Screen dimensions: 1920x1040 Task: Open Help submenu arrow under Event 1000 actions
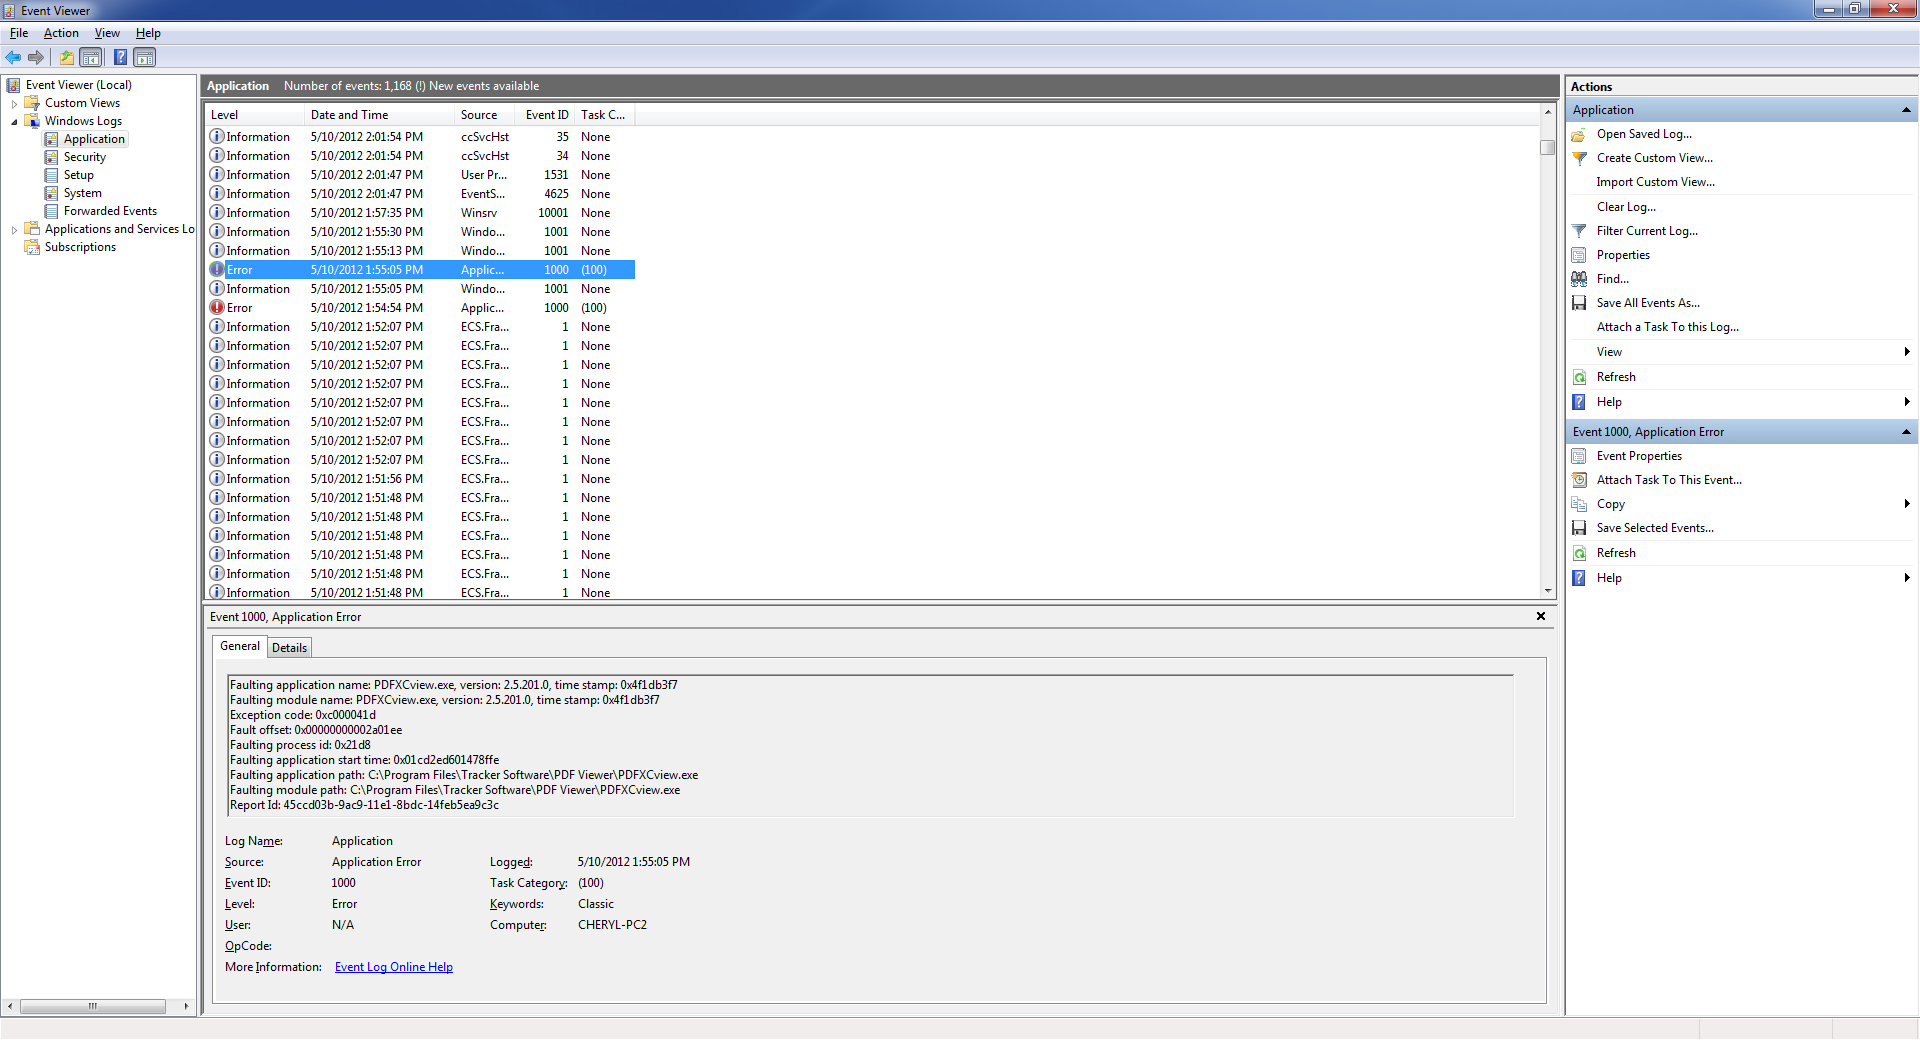point(1907,578)
